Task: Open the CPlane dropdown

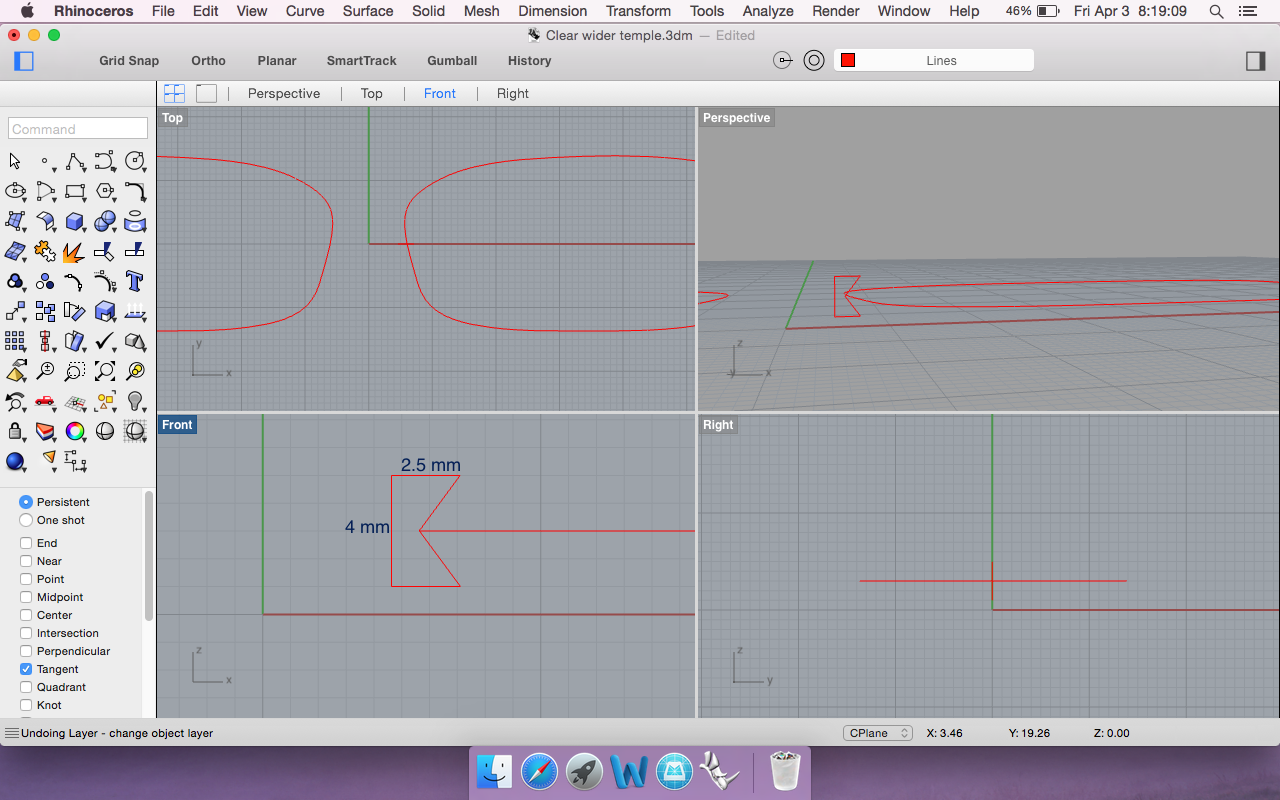Action: [x=877, y=733]
